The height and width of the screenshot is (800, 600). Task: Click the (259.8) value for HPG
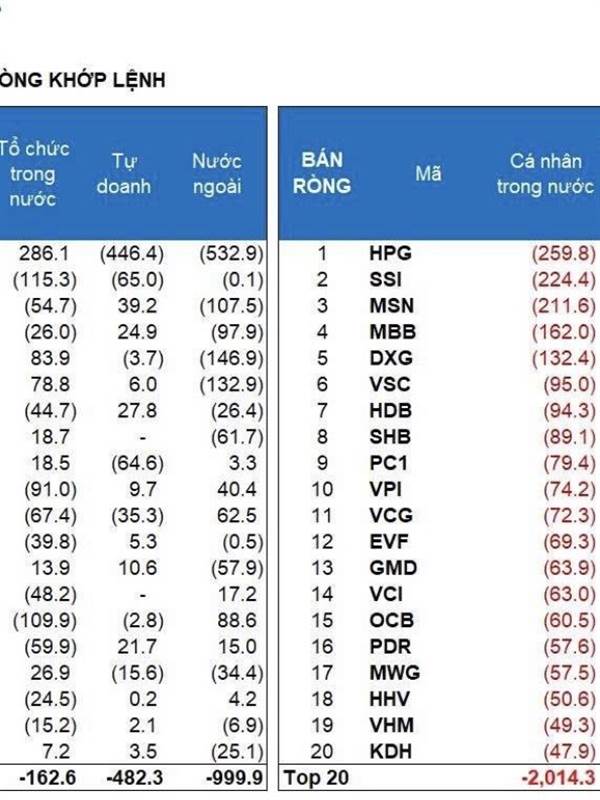point(564,254)
